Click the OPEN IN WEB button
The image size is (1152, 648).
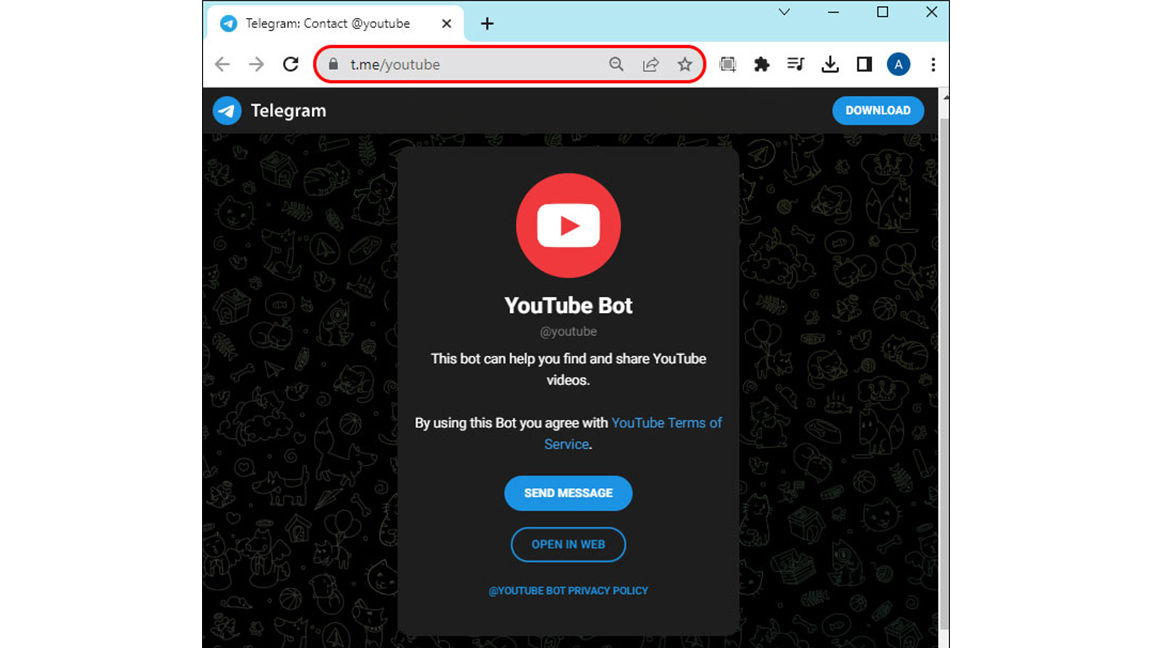[568, 544]
